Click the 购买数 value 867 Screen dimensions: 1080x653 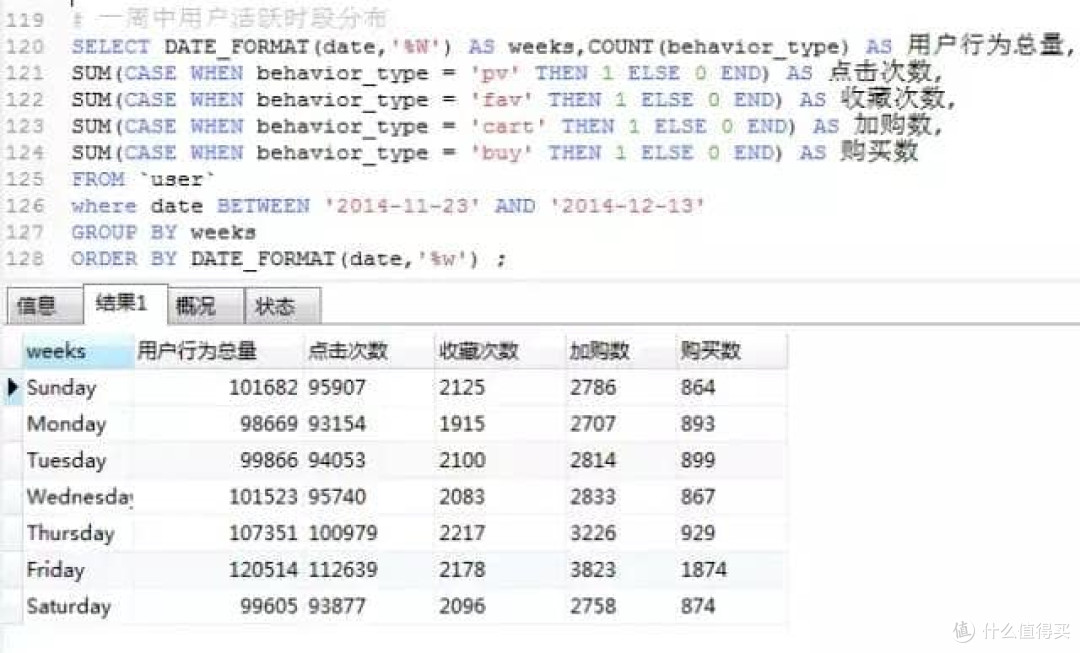(698, 497)
